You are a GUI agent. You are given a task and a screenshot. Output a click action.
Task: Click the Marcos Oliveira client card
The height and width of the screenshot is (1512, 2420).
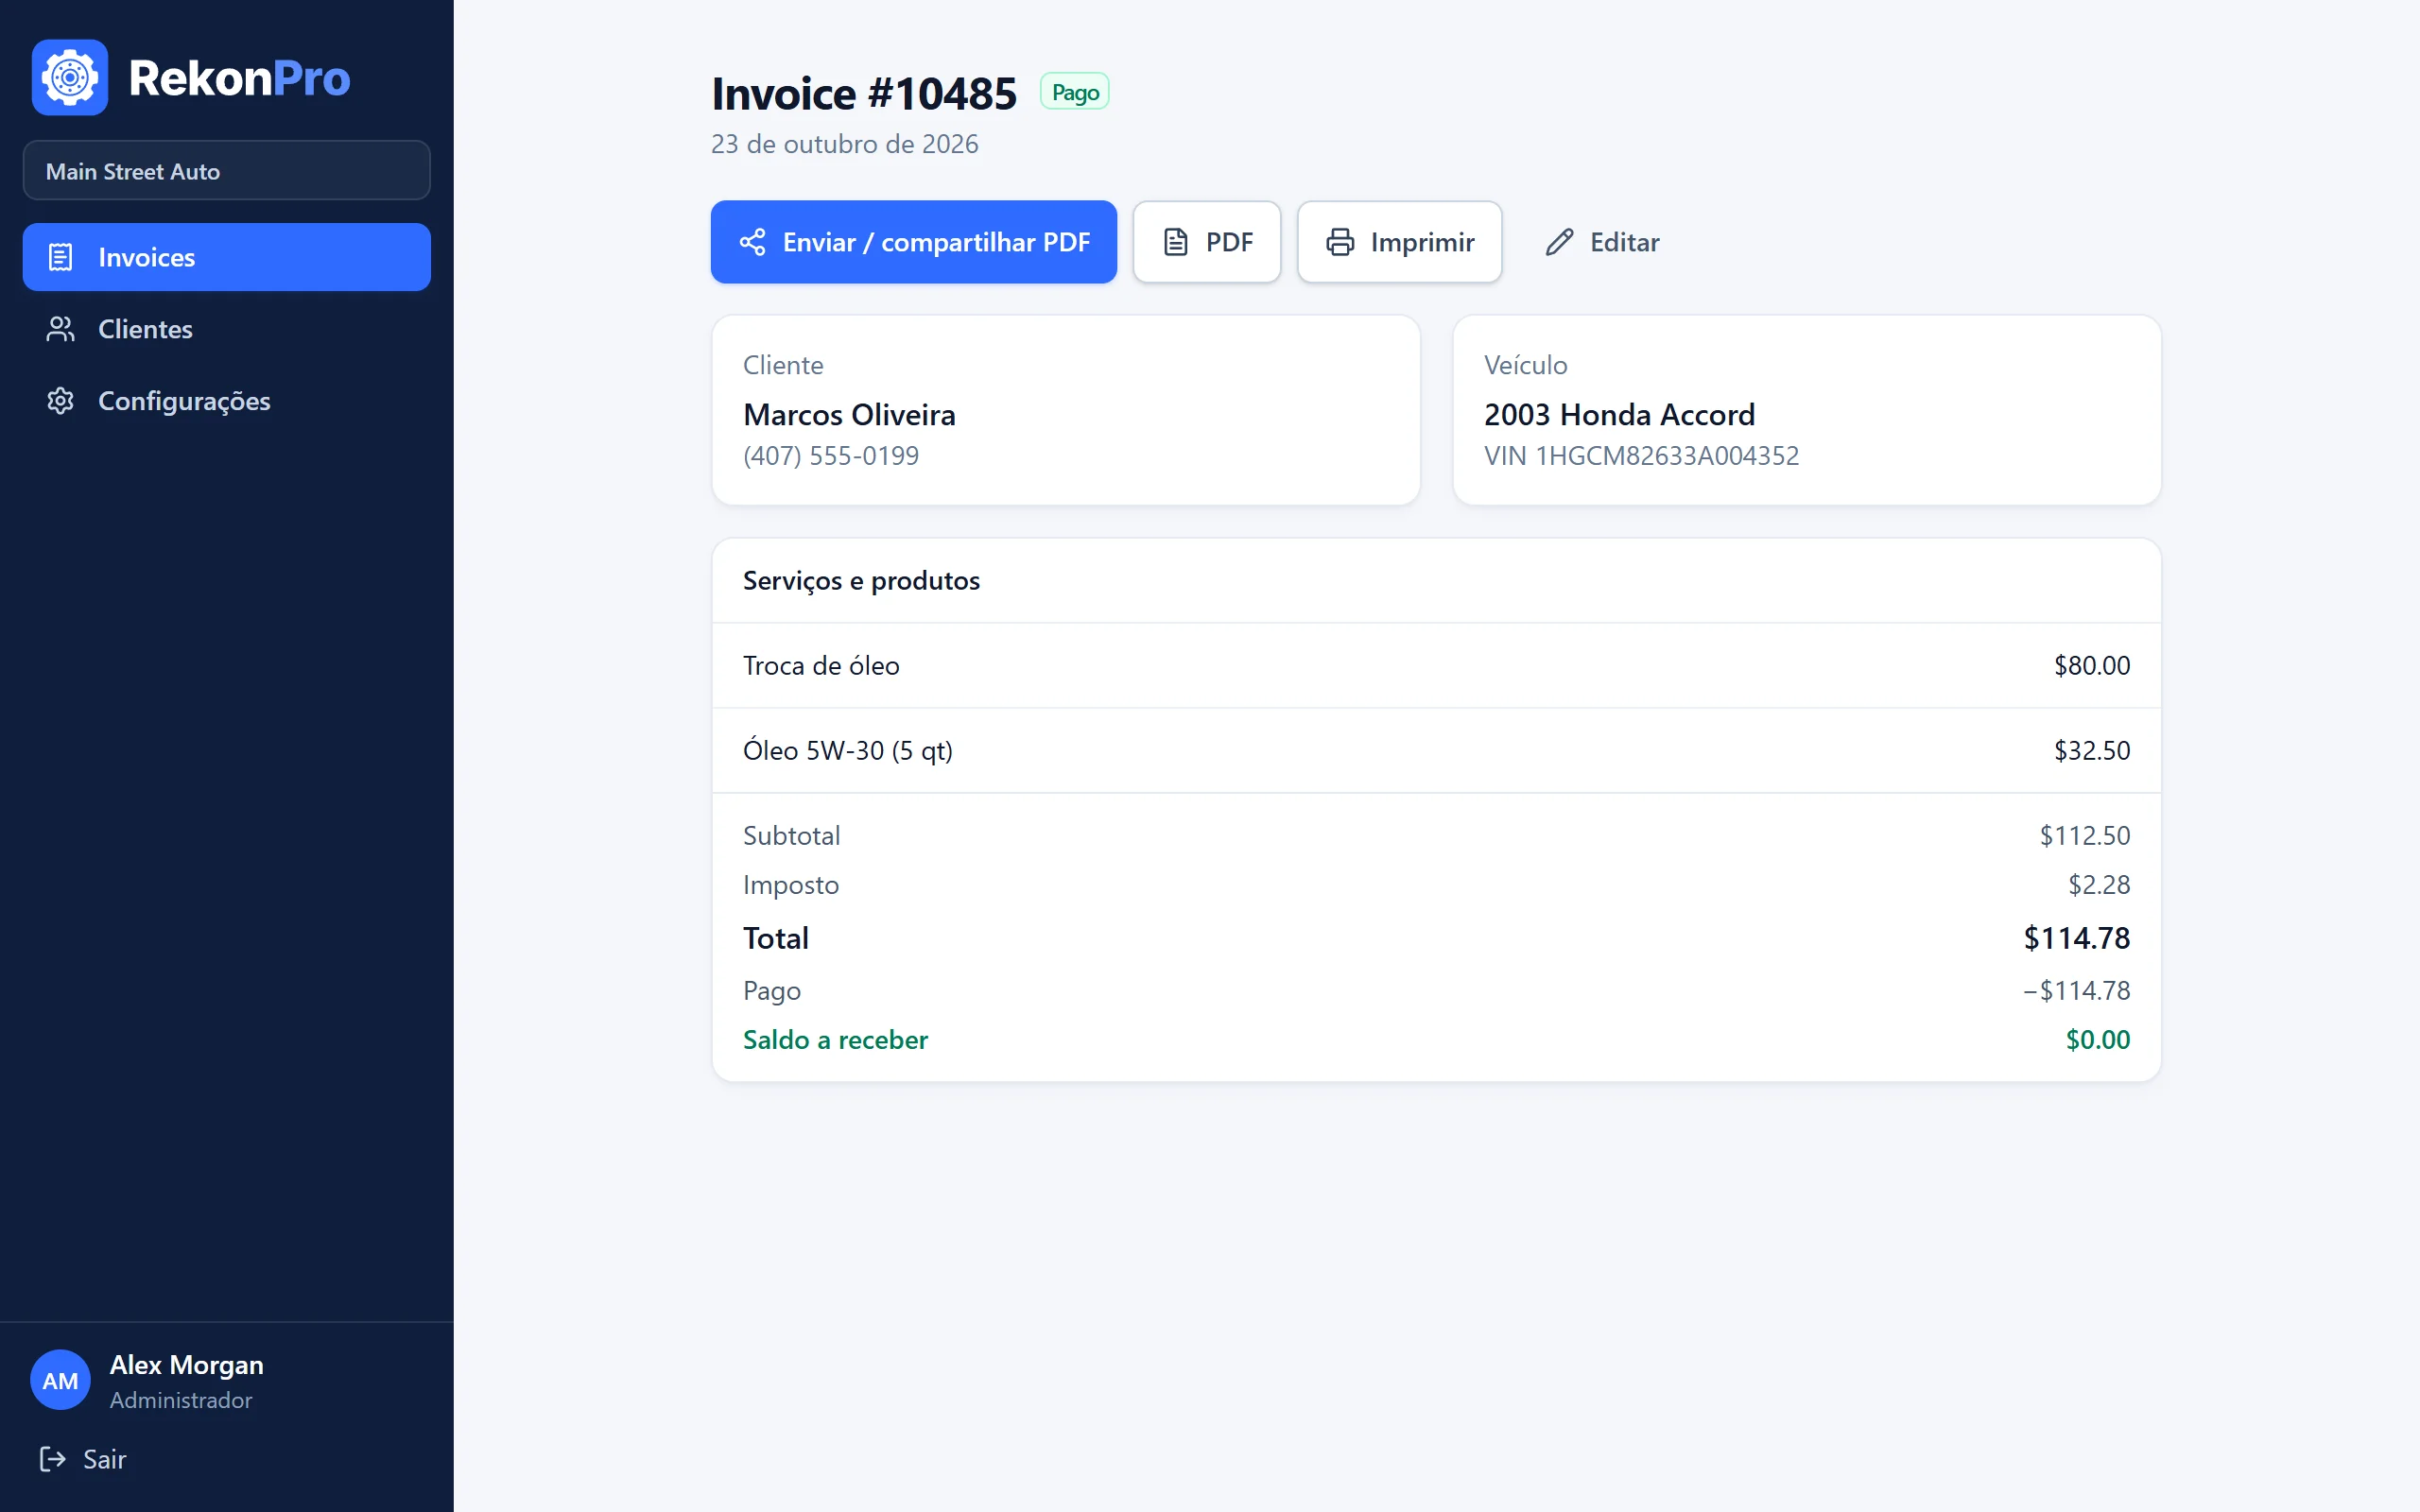[1066, 410]
